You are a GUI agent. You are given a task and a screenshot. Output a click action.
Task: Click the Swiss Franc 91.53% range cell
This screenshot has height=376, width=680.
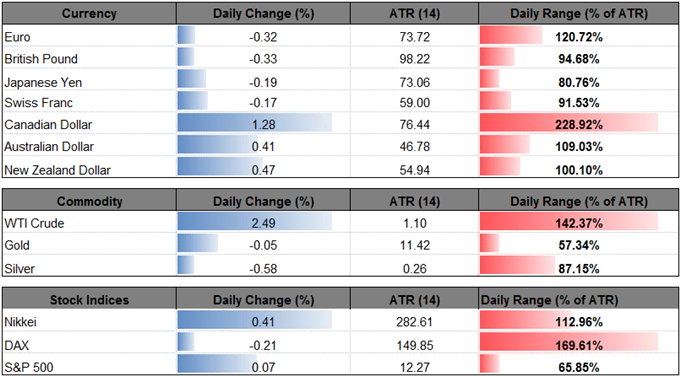point(578,103)
